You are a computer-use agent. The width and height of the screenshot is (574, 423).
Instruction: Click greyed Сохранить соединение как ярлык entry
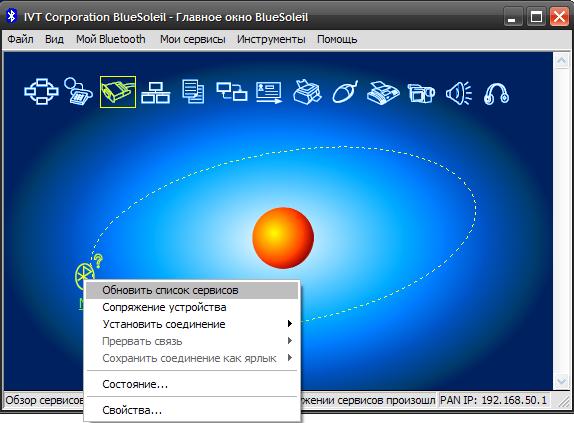tap(192, 358)
